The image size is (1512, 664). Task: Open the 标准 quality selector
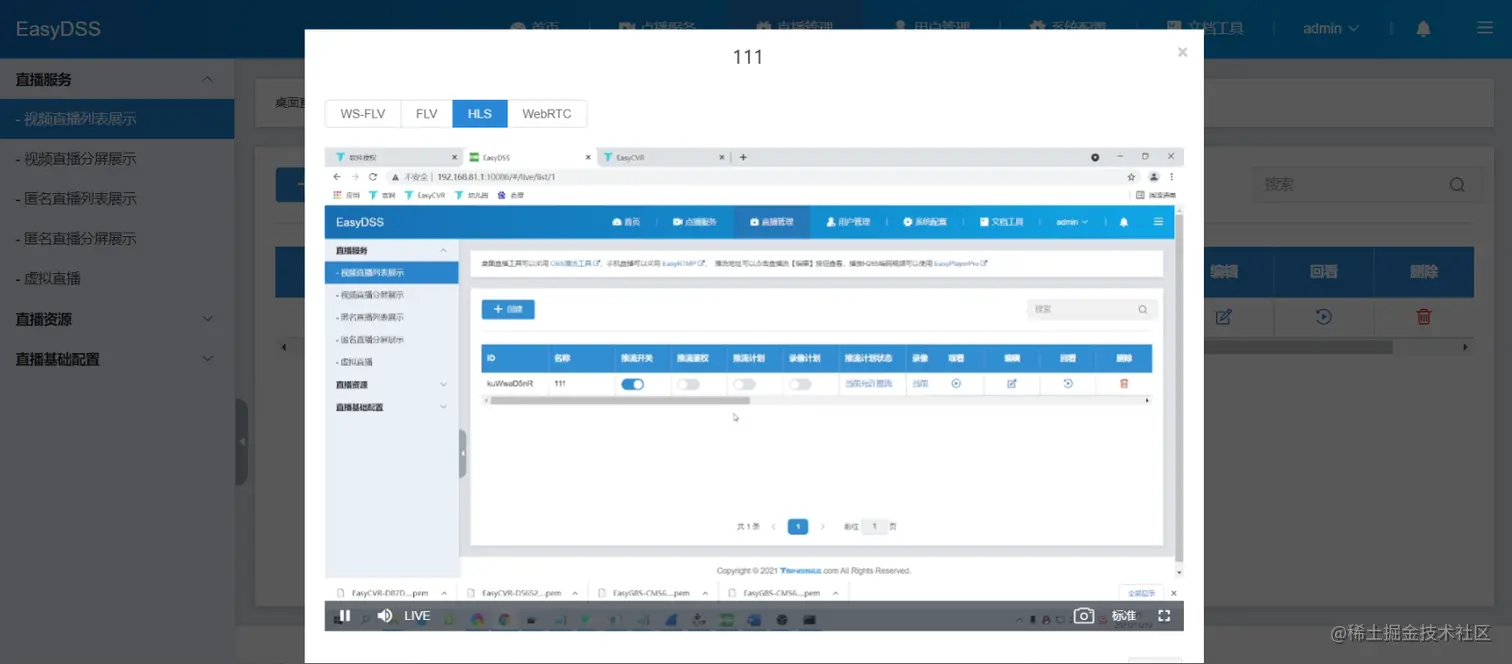(x=1124, y=616)
